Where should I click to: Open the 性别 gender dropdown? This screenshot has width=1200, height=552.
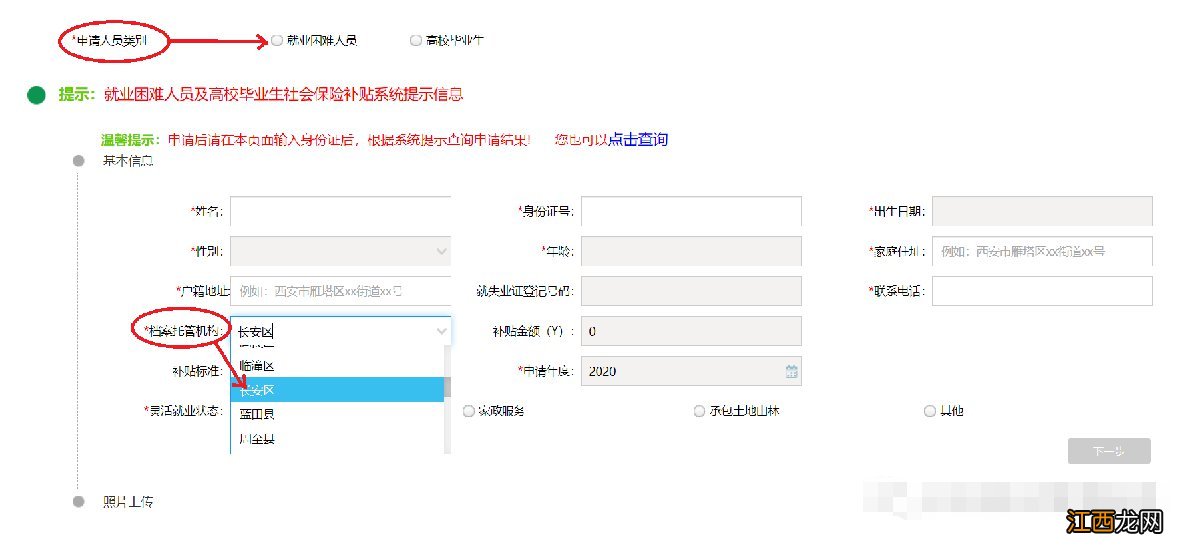tap(340, 251)
